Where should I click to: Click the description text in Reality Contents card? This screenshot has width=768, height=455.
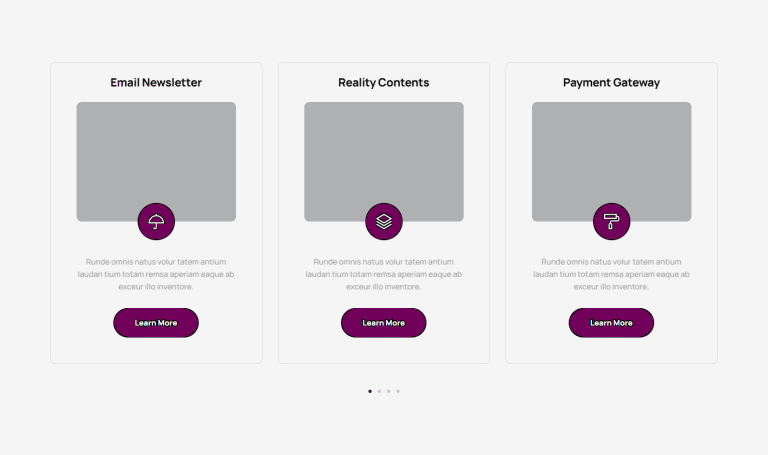tap(384, 274)
